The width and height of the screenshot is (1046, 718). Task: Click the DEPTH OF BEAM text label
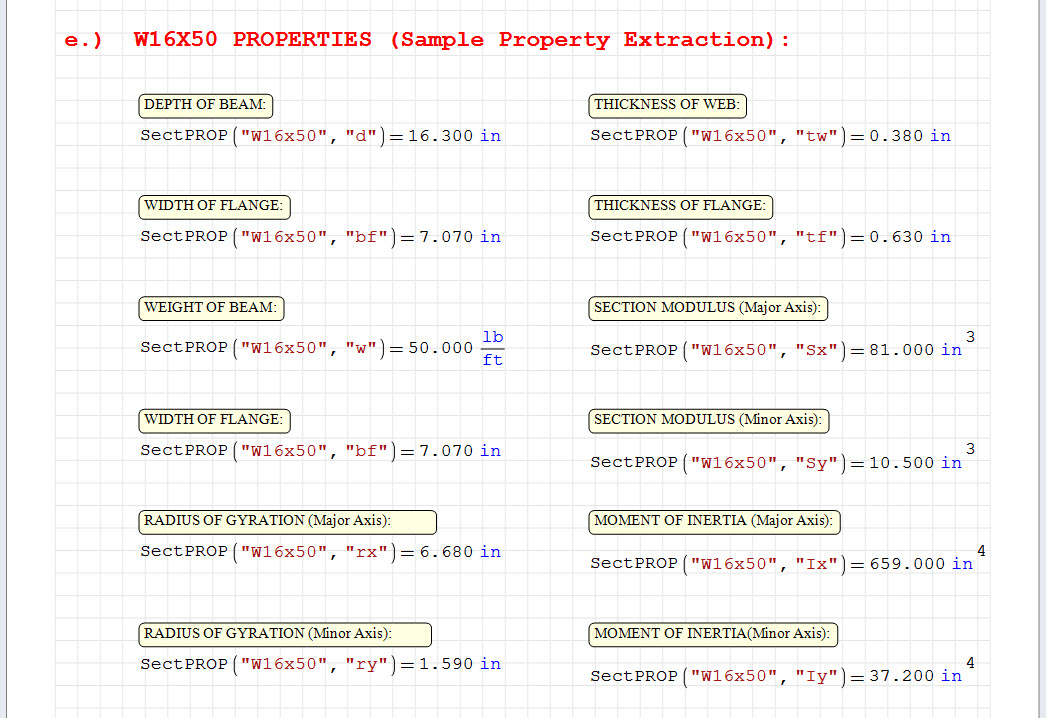[205, 105]
